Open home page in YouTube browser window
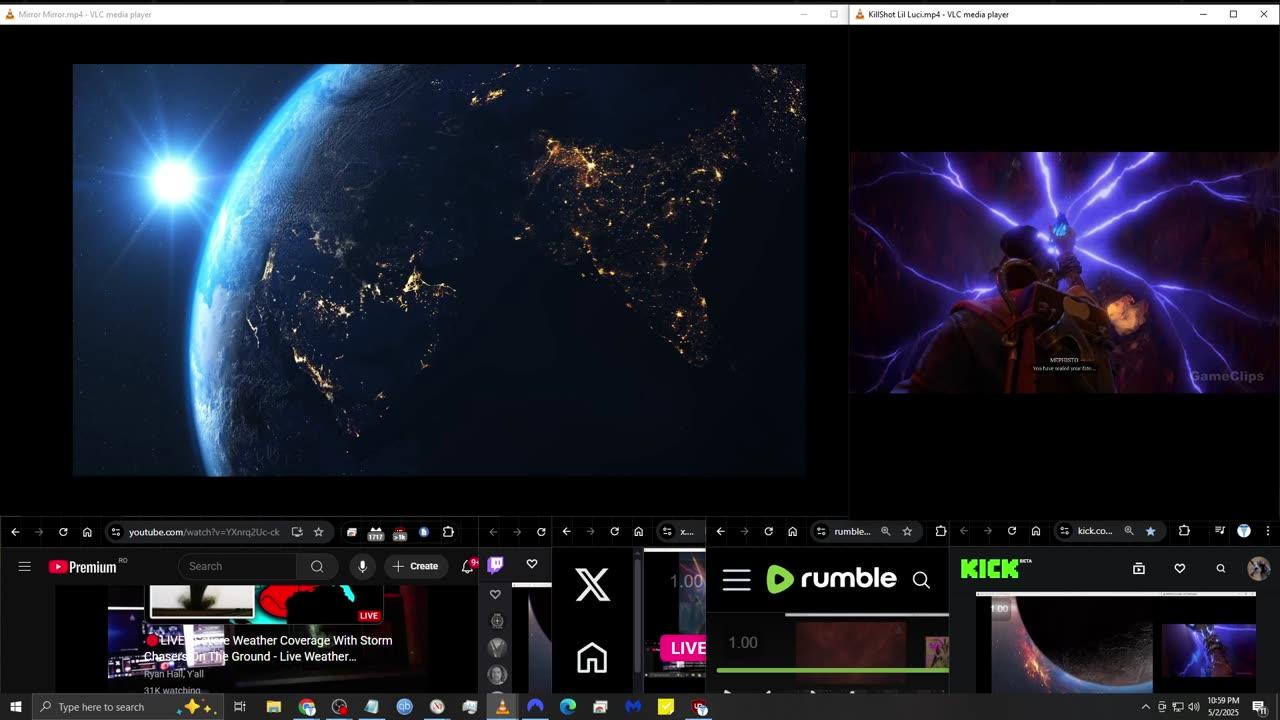 pos(87,532)
